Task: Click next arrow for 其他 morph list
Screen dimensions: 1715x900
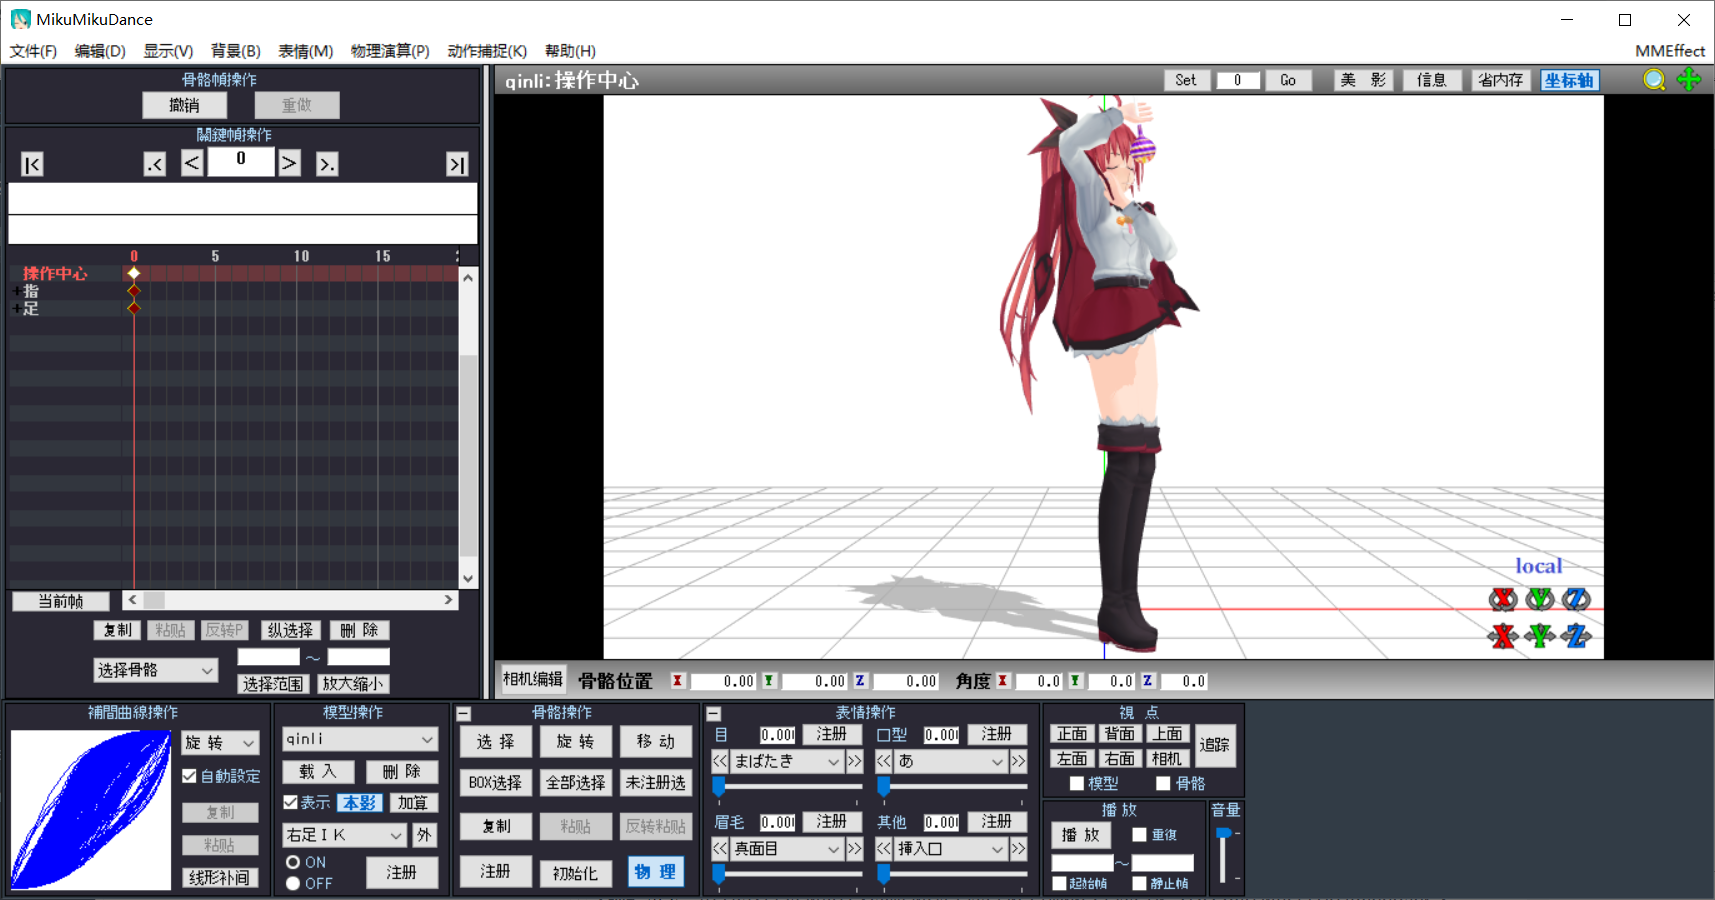Action: pos(1018,849)
